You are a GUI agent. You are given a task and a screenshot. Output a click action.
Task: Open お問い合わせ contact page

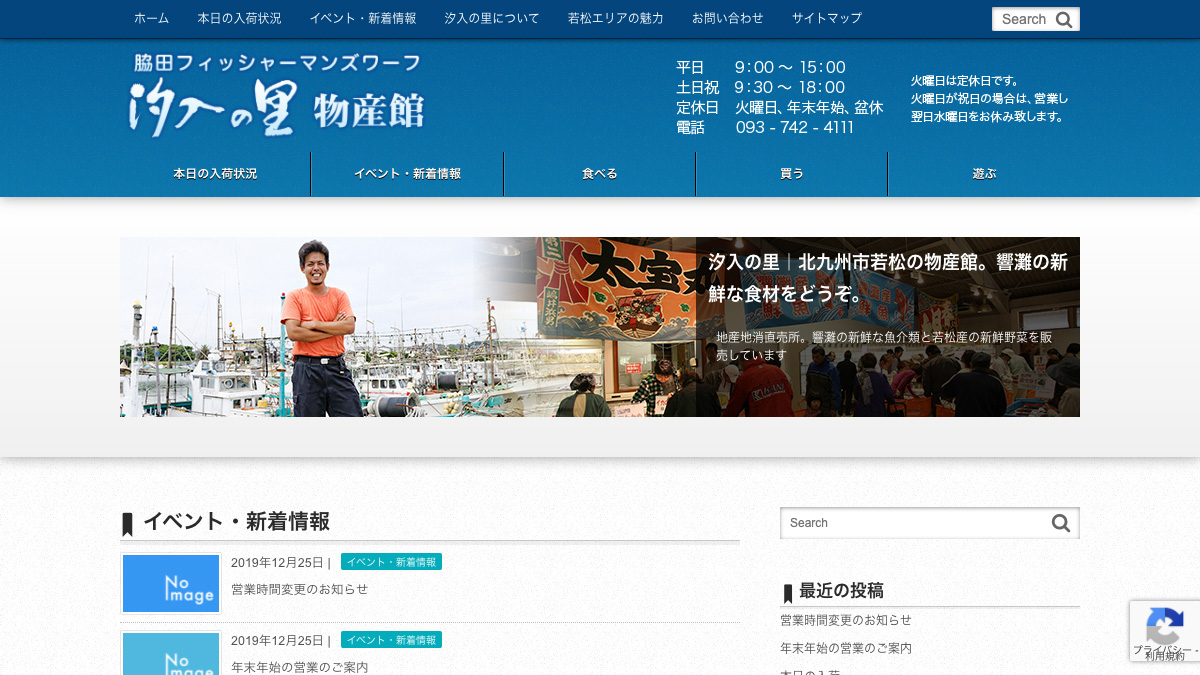click(727, 18)
